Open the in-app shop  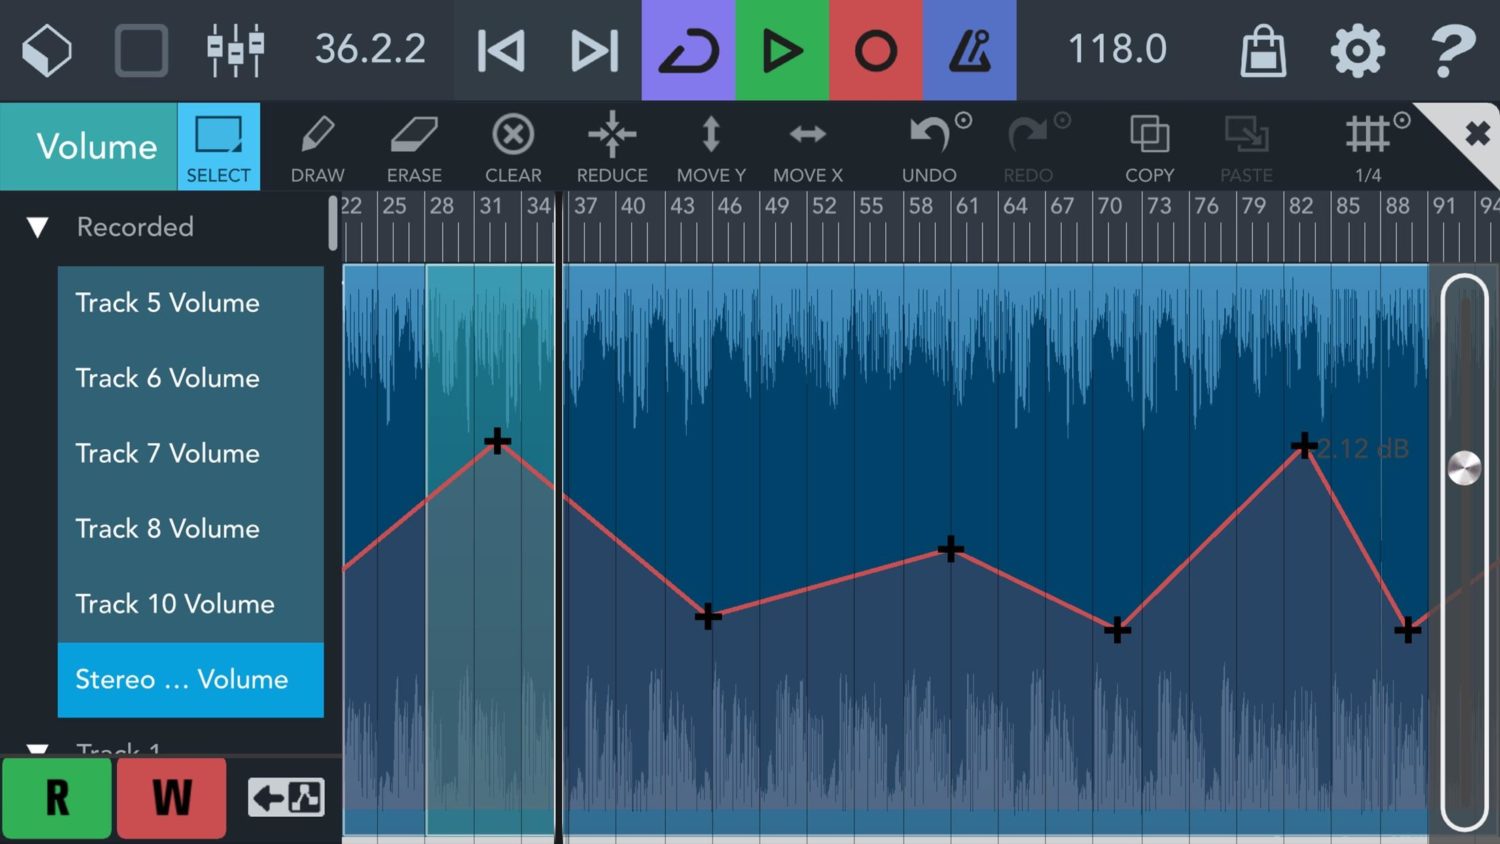[x=1262, y=49]
